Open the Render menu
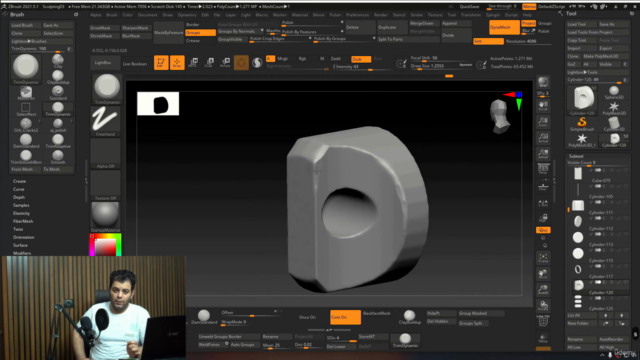Screen dimensions: 640x360 (380, 15)
